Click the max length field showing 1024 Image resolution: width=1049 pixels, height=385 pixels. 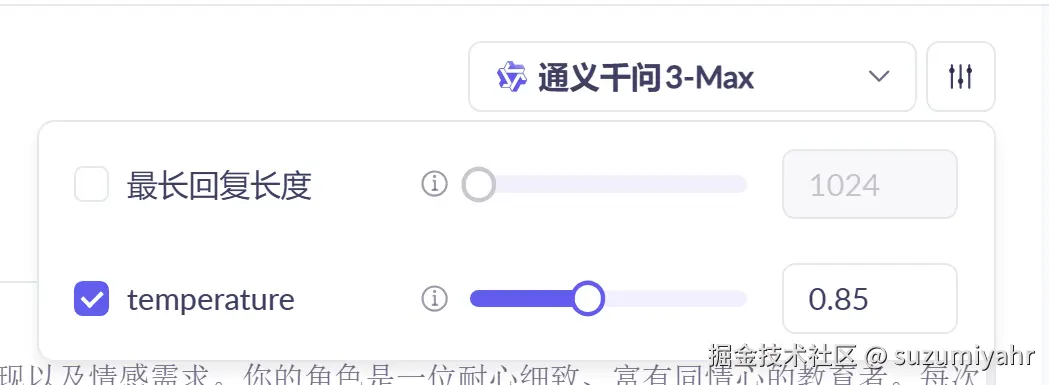pos(870,184)
